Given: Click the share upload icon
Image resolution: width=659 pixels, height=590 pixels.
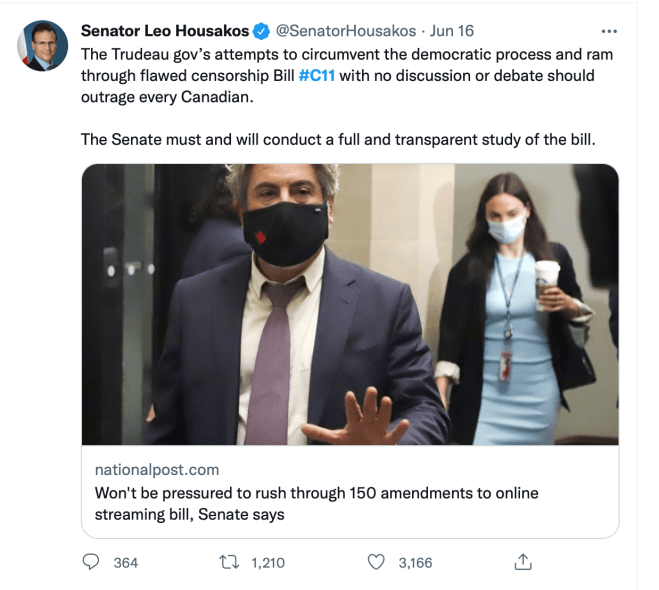Looking at the screenshot, I should (x=523, y=562).
